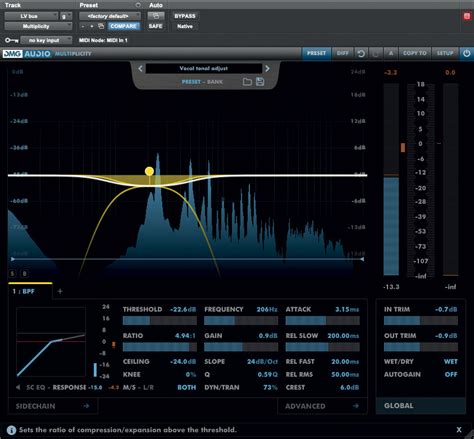474x439 pixels.
Task: Save preset using floppy disk icon
Action: click(x=260, y=82)
